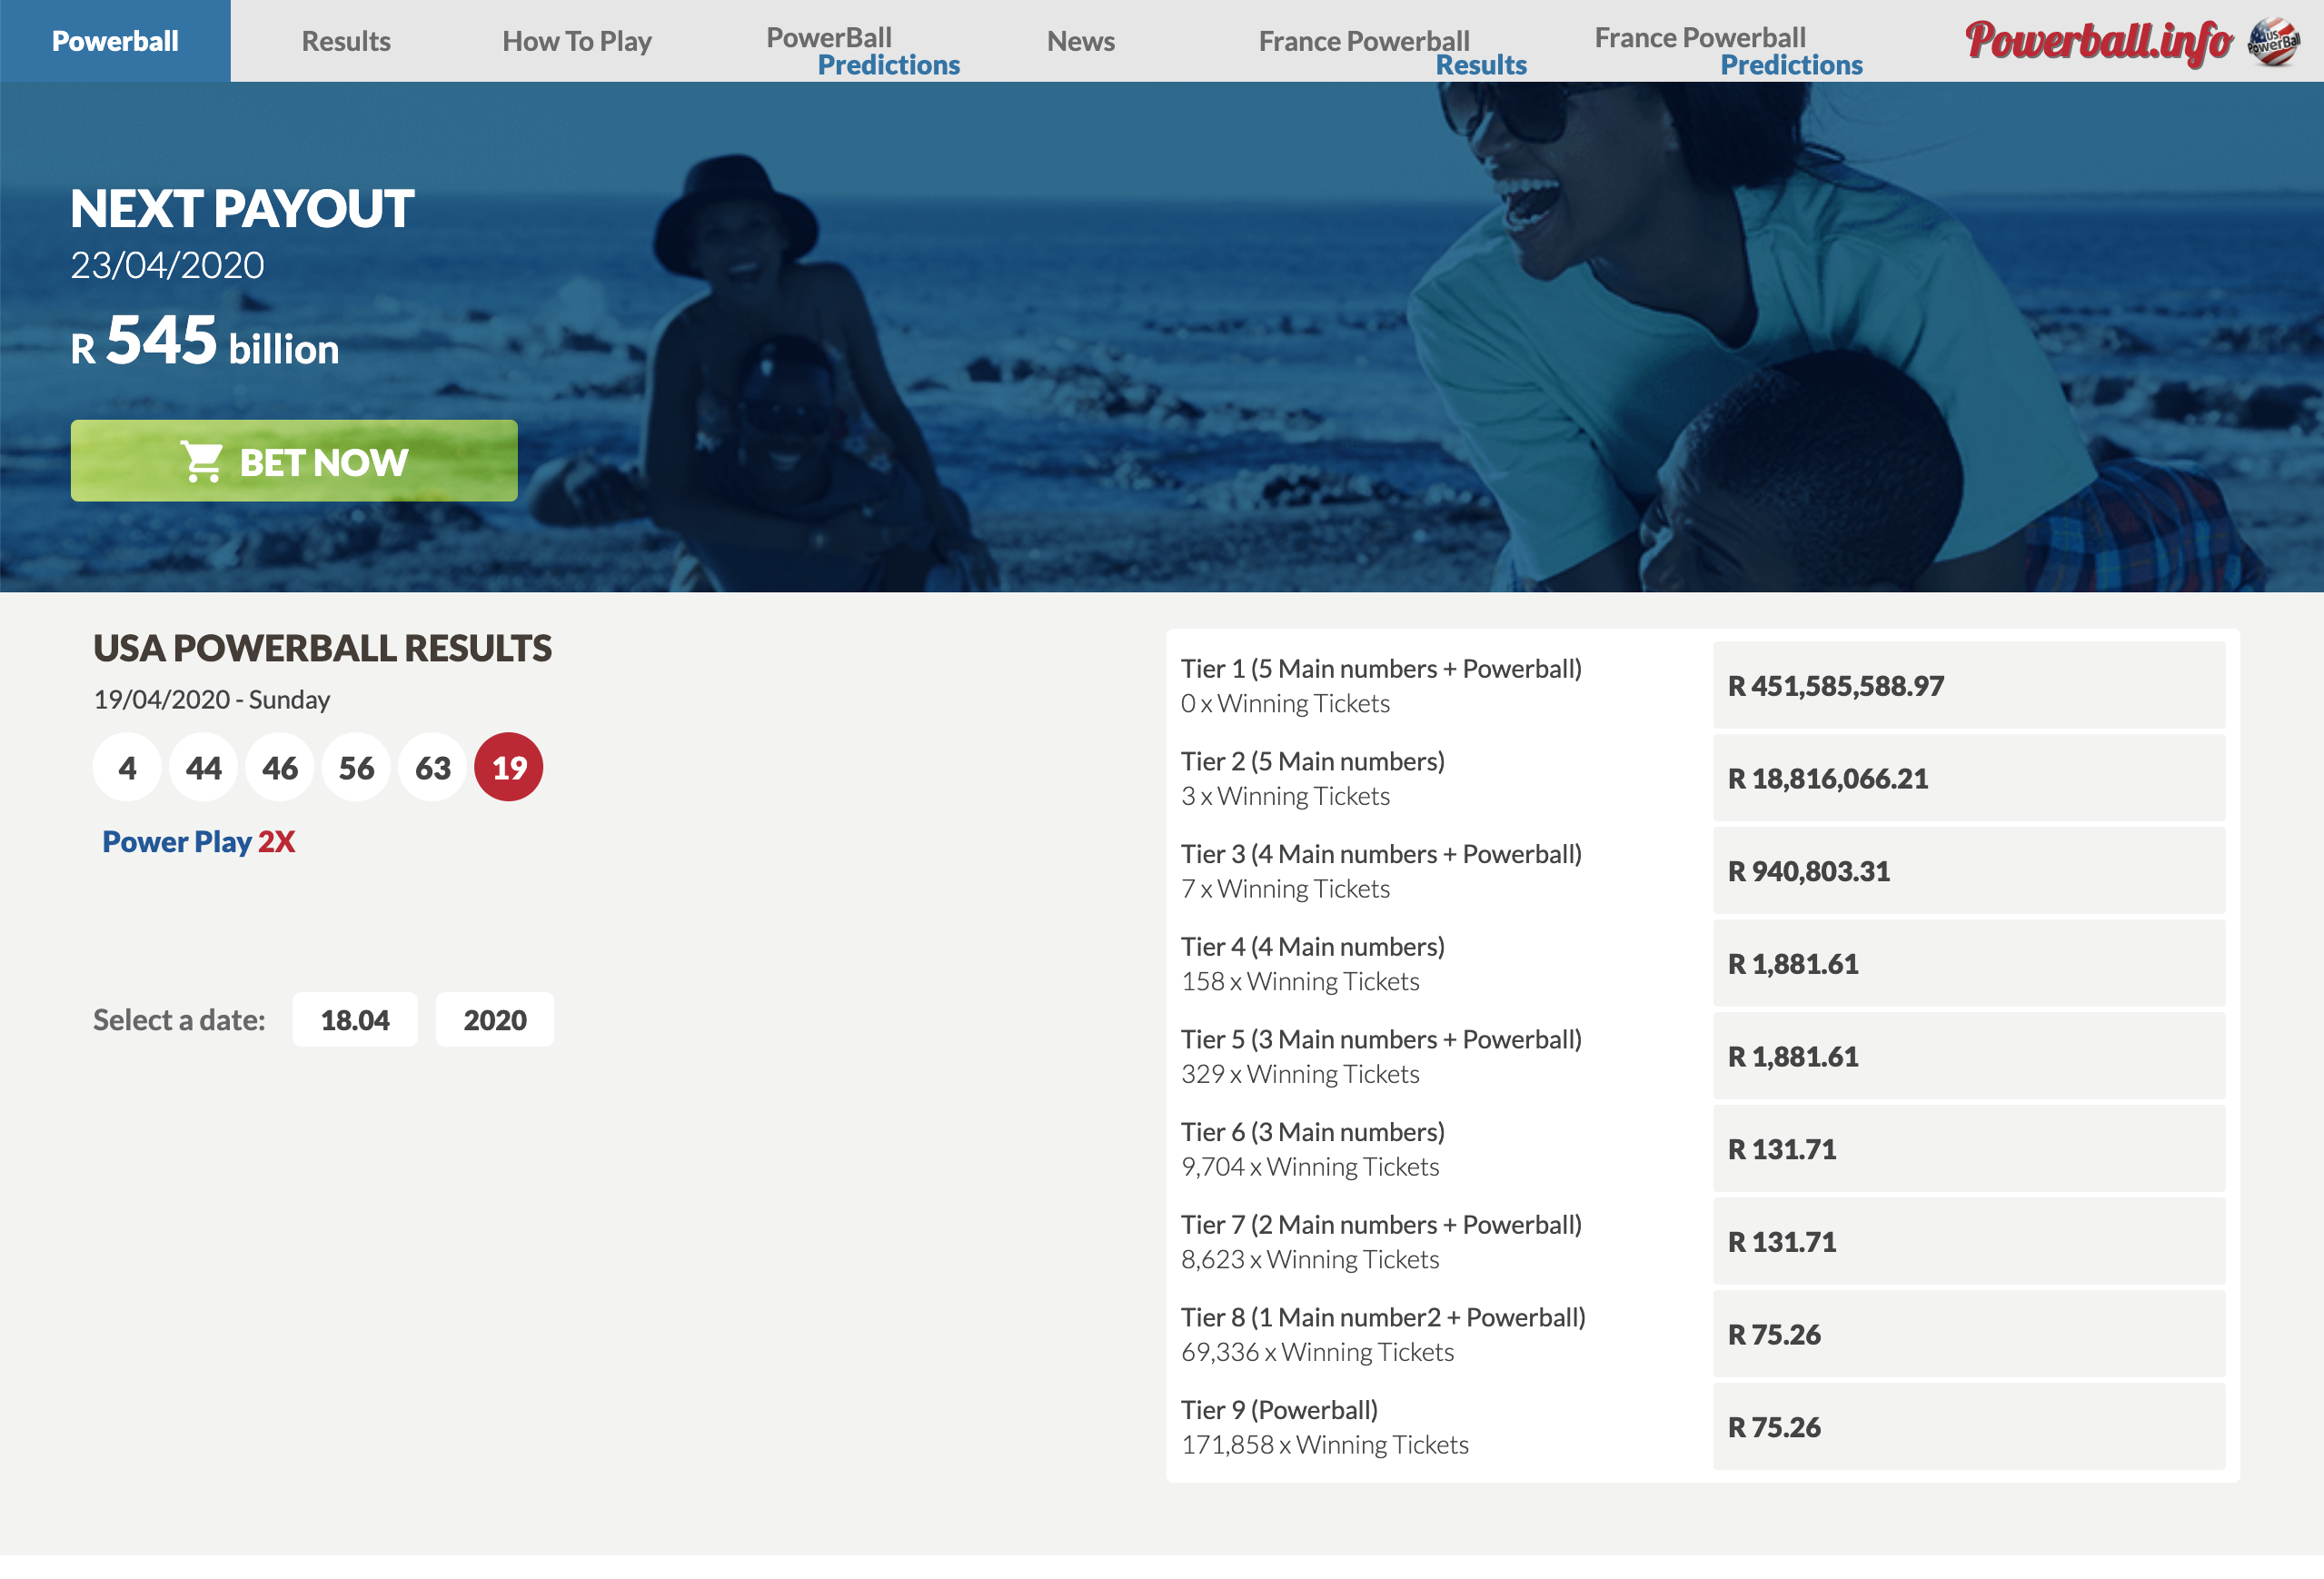
Task: Click the NEXT PAYOUT heading
Action: click(242, 209)
